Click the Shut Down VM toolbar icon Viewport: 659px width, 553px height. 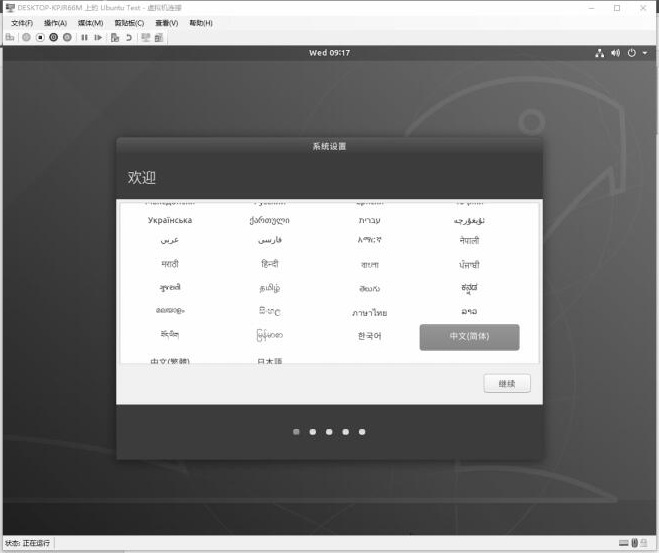[x=54, y=37]
